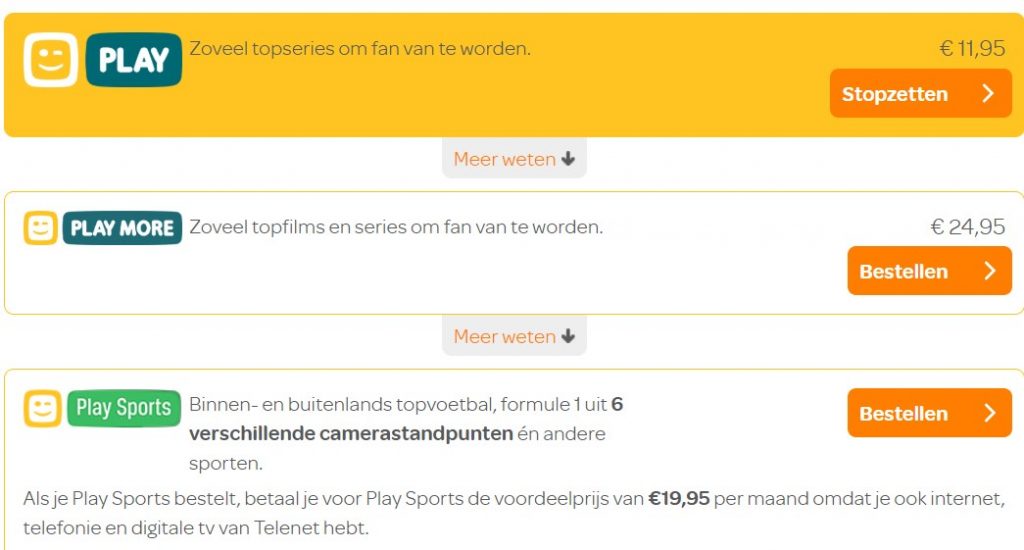Click down arrow in Meer weten below PLAY

click(x=568, y=159)
